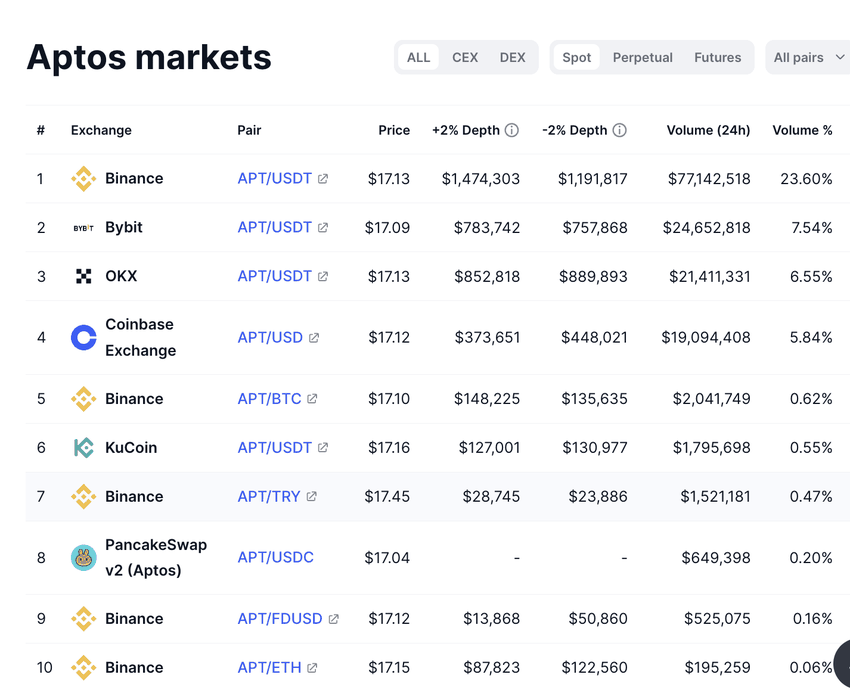
Task: Click the KuCoin exchange name
Action: 131,448
